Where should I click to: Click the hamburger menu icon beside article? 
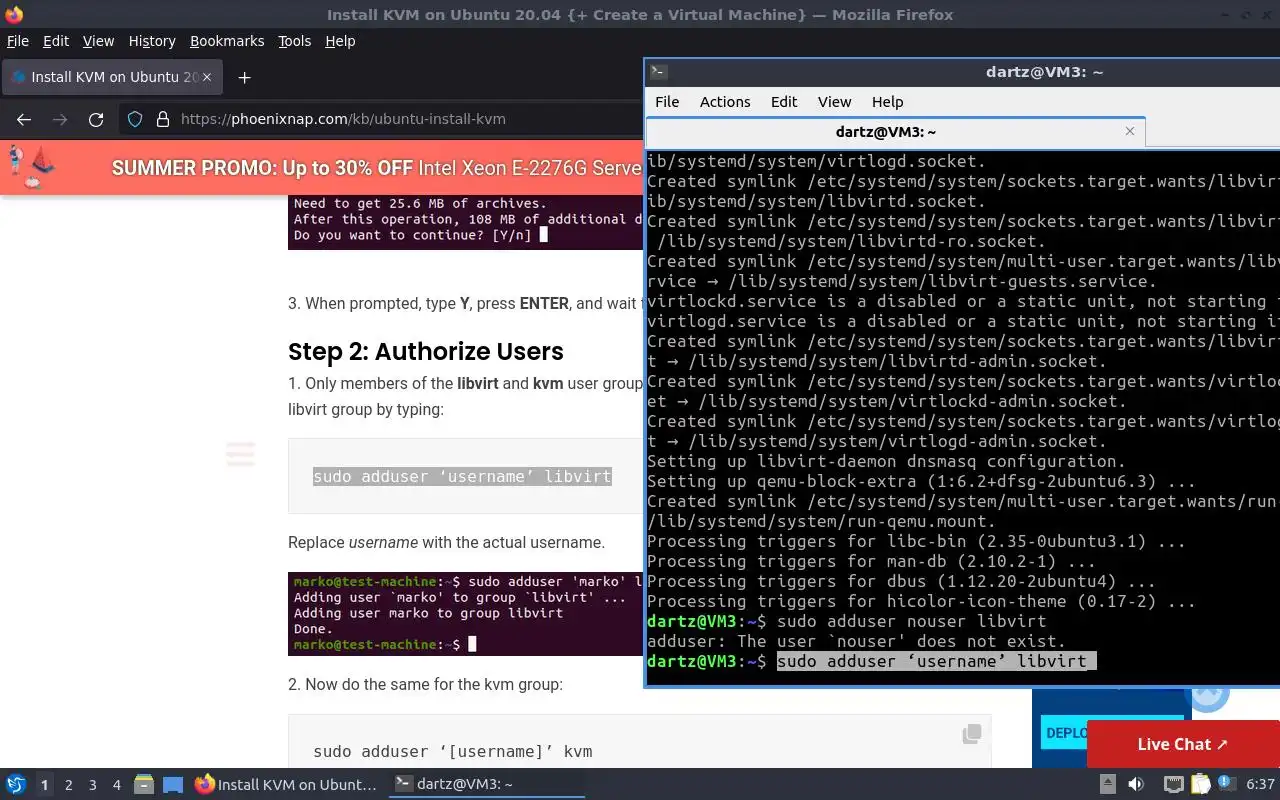tap(240, 454)
